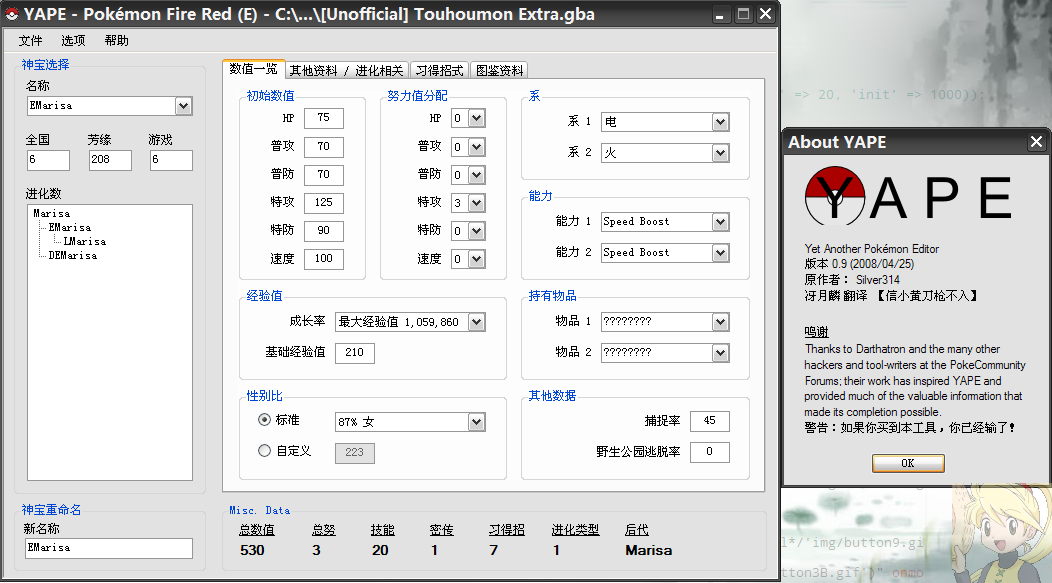Switch to the 图鉴资料 tab
The width and height of the screenshot is (1052, 583).
[x=499, y=70]
